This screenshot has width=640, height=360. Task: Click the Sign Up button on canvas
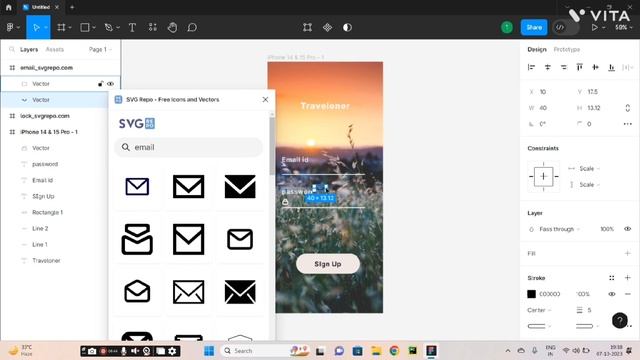pos(328,264)
